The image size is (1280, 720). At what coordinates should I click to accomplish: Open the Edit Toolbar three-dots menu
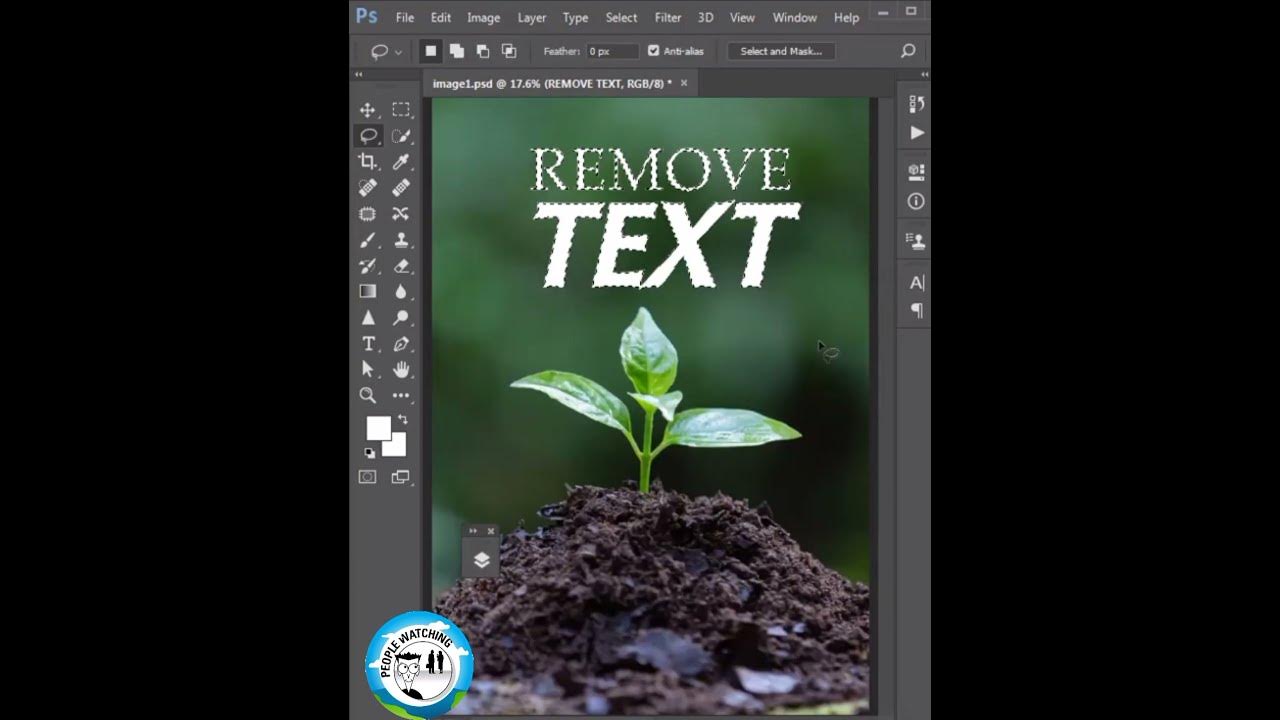(401, 395)
